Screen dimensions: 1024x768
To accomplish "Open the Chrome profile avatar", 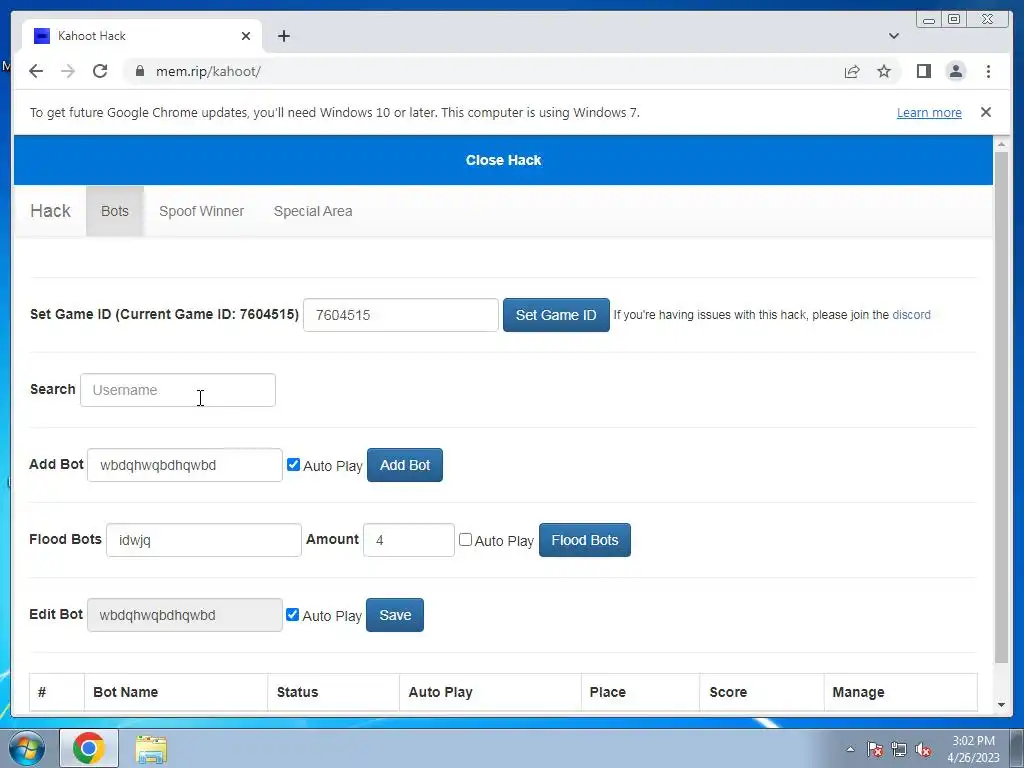I will coord(955,71).
